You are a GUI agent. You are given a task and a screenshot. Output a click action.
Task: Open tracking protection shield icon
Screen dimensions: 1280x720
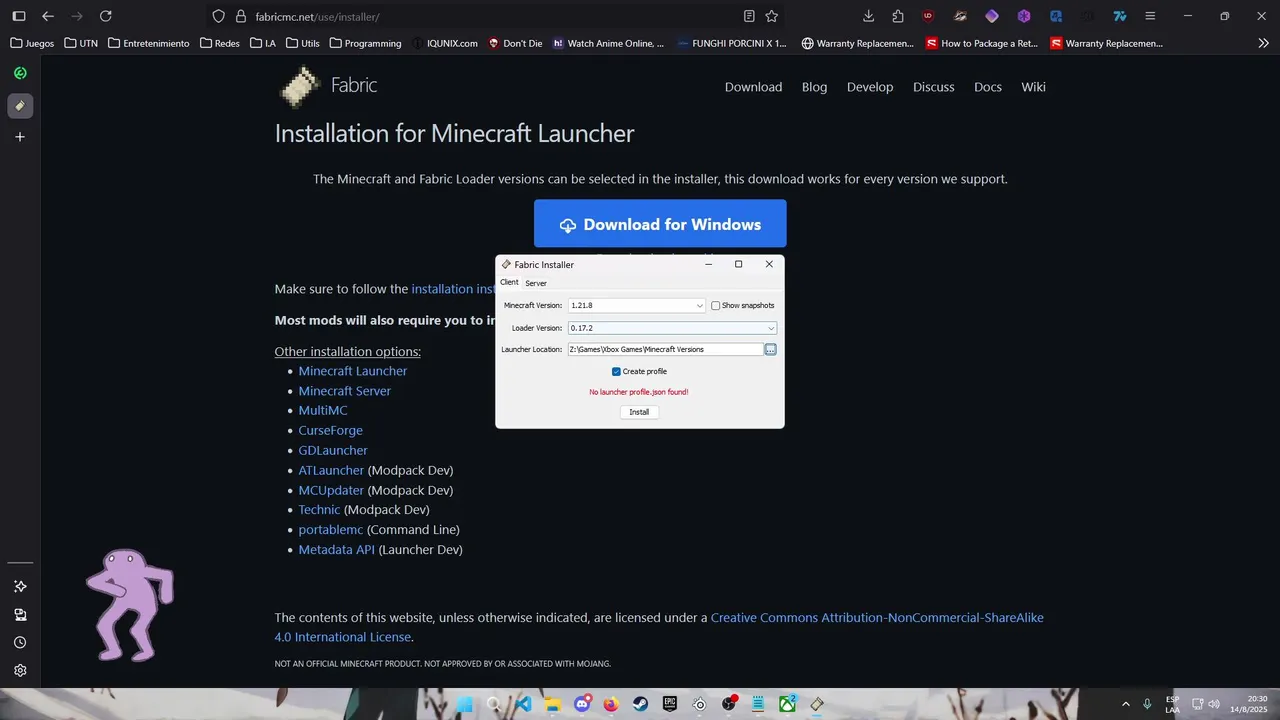click(219, 16)
